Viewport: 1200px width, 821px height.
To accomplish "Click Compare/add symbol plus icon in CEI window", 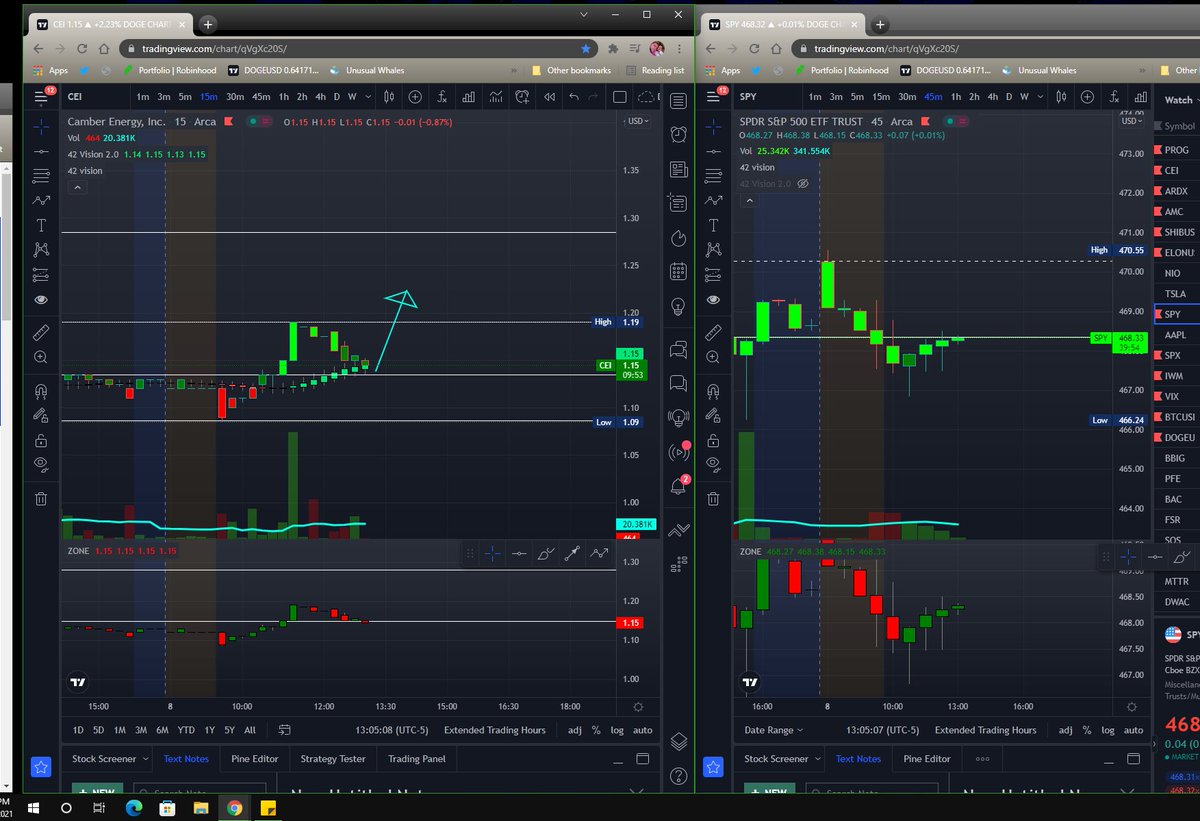I will click(x=415, y=96).
